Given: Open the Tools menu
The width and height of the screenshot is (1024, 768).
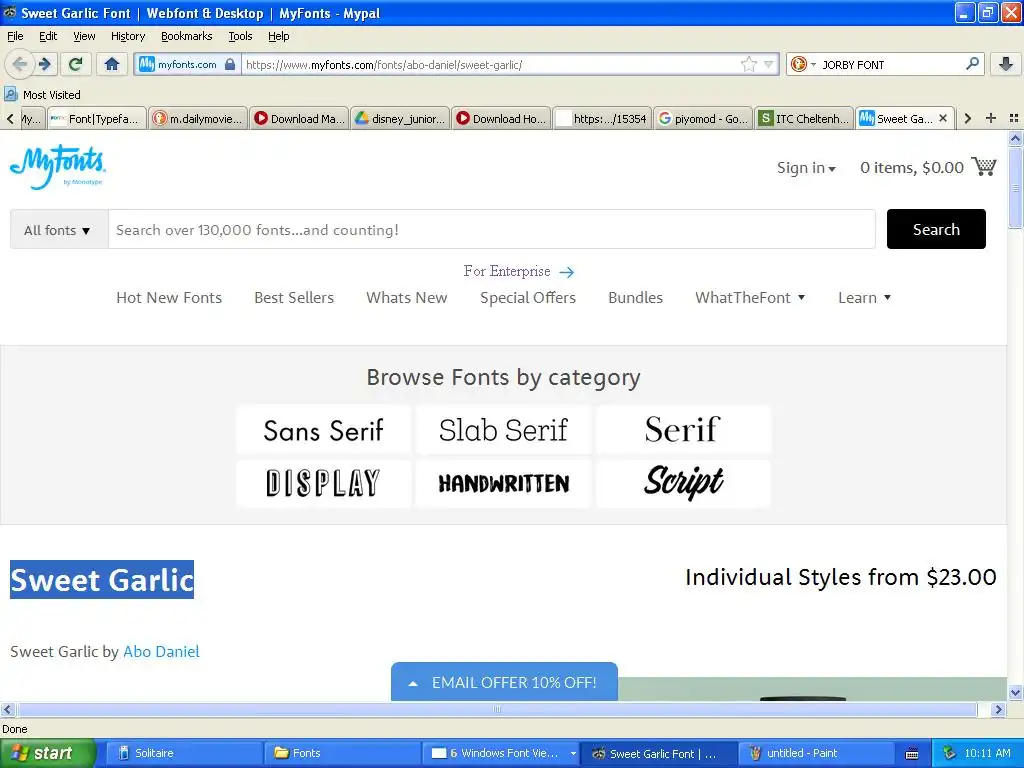Looking at the screenshot, I should pos(240,36).
